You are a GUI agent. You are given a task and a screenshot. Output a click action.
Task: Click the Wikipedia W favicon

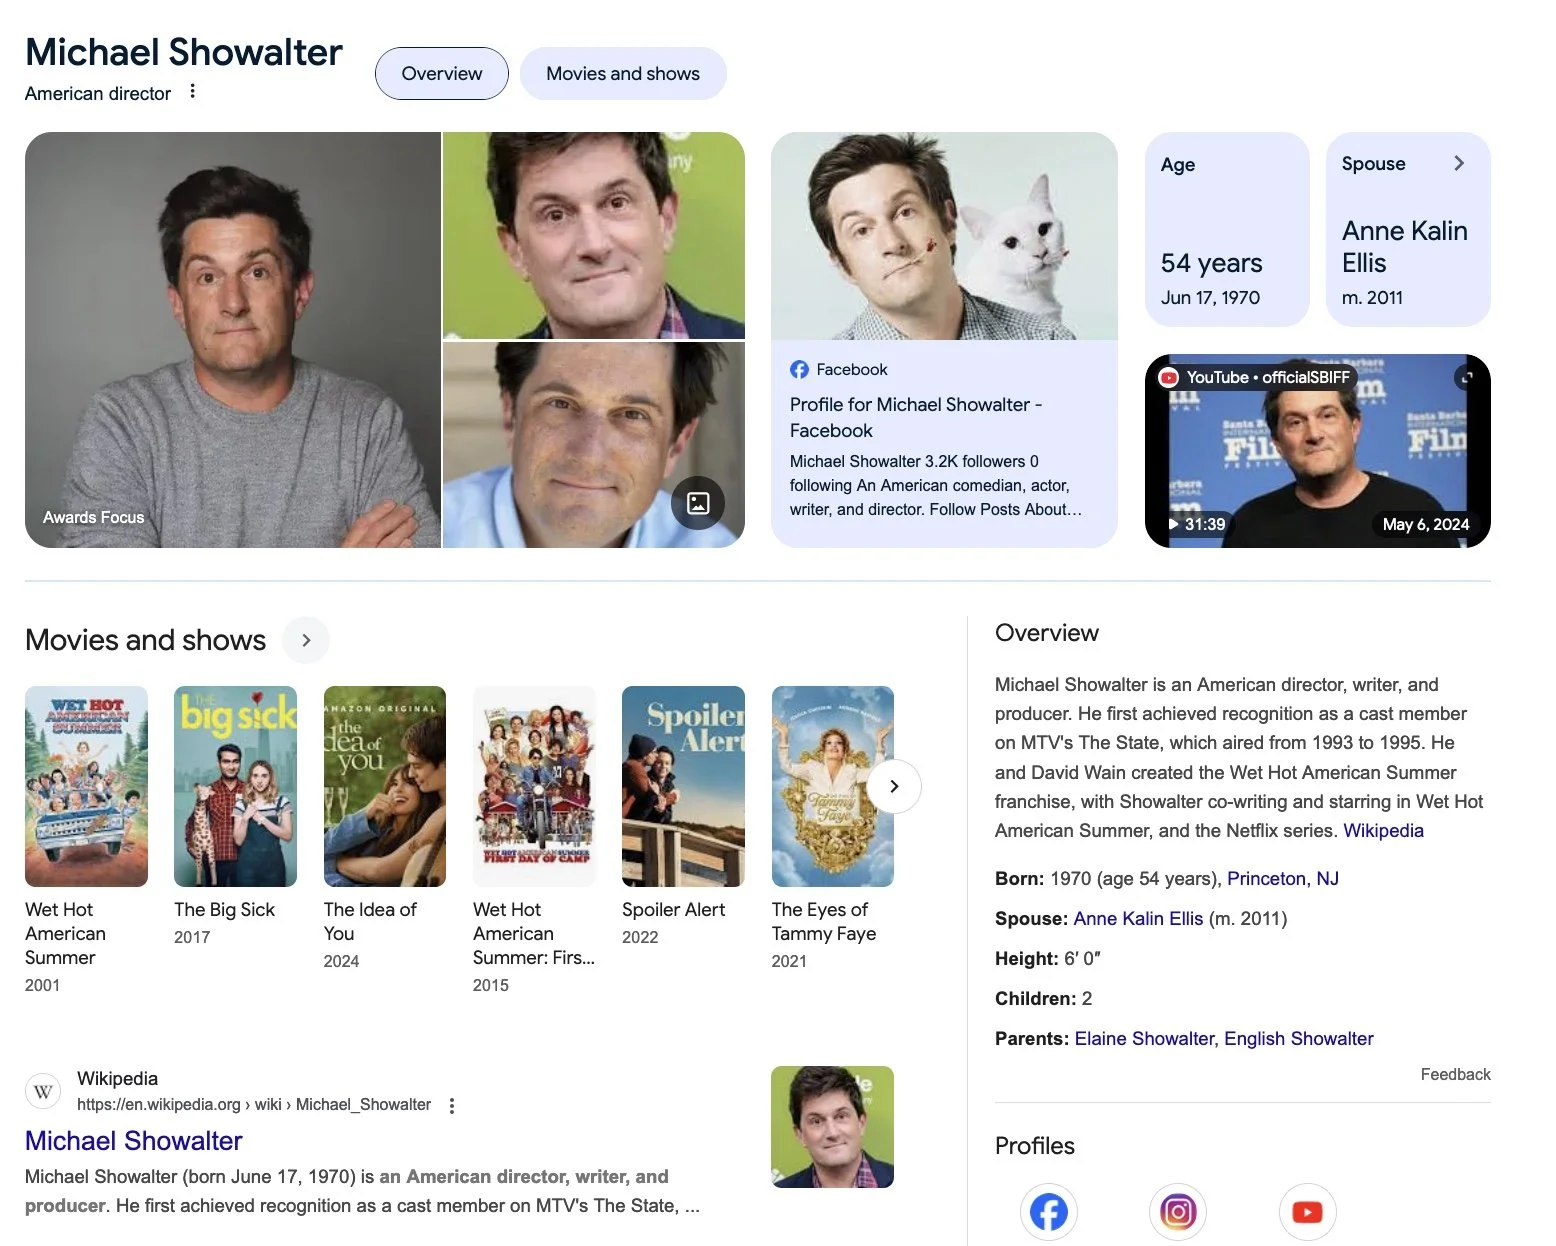(43, 1091)
